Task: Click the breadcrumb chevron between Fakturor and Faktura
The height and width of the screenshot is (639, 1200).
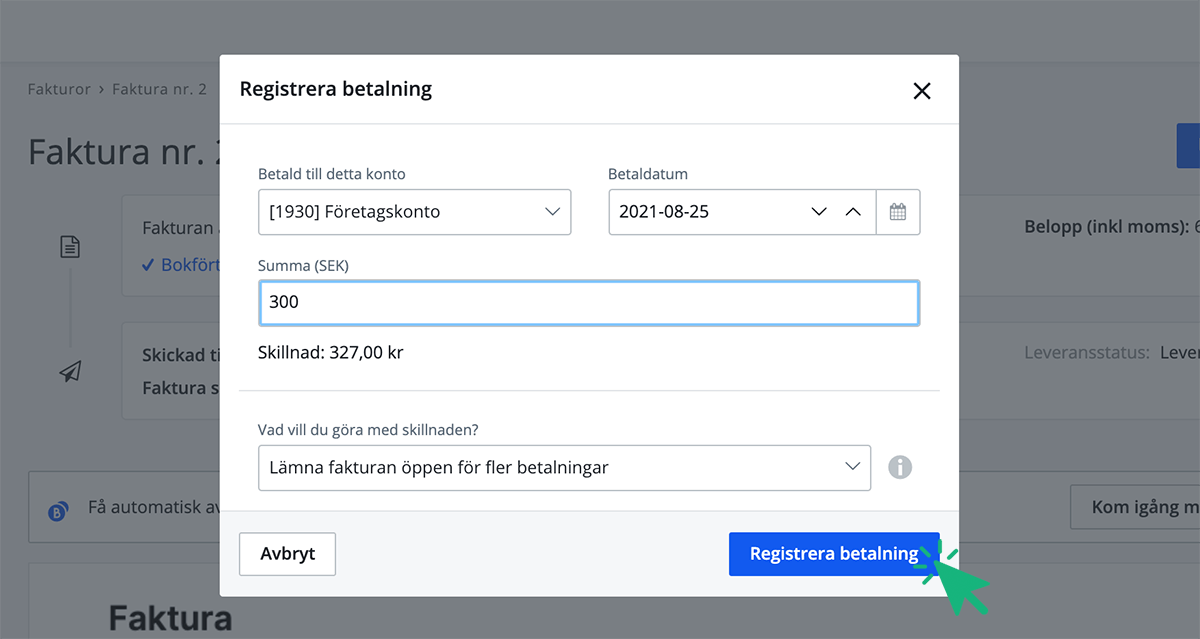Action: point(104,88)
